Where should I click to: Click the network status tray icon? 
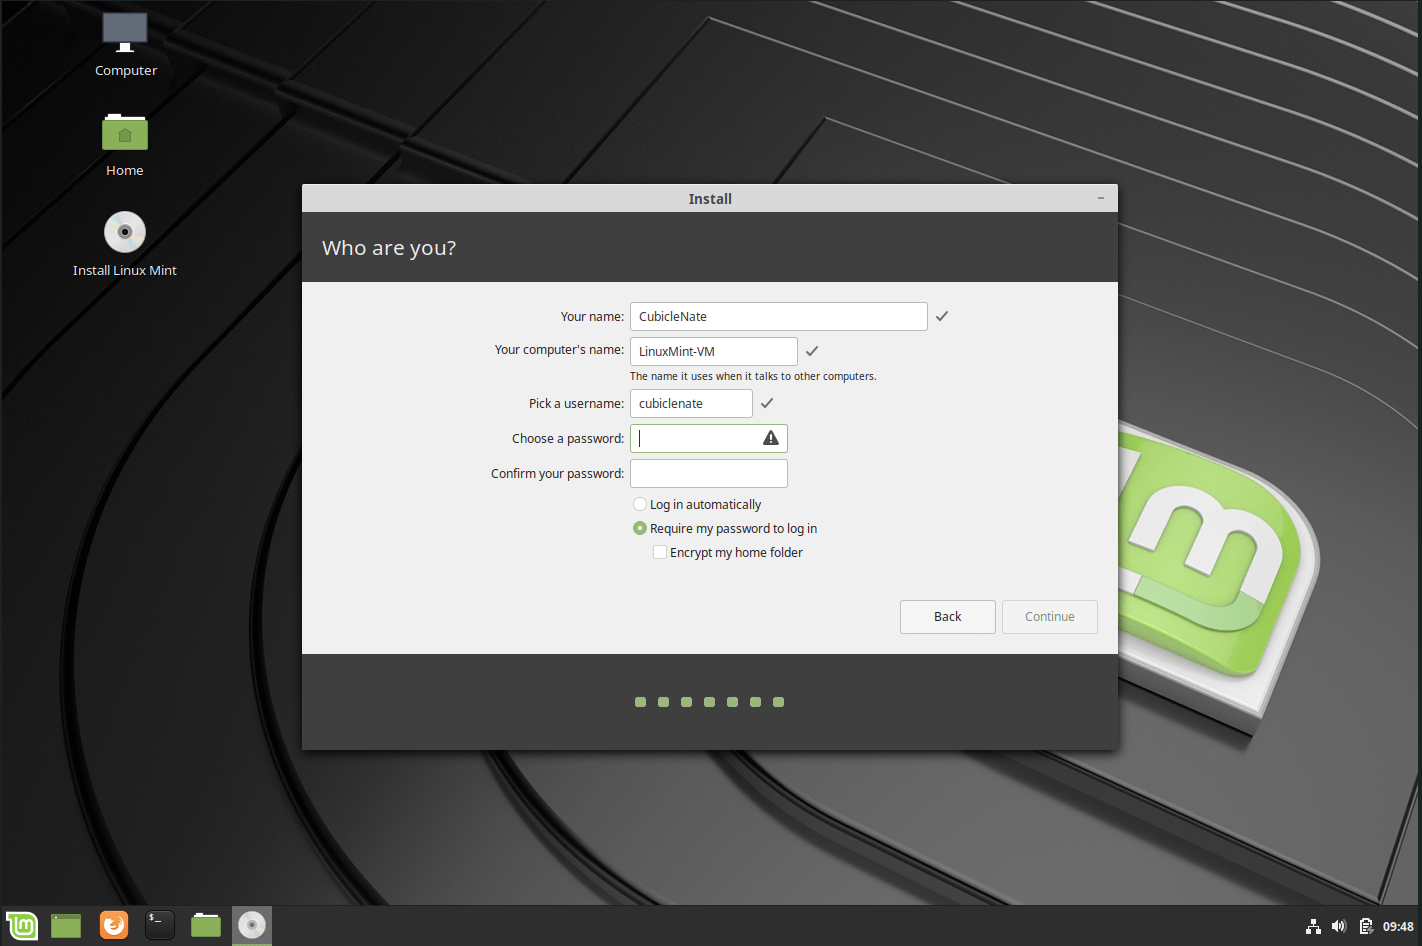[1313, 925]
